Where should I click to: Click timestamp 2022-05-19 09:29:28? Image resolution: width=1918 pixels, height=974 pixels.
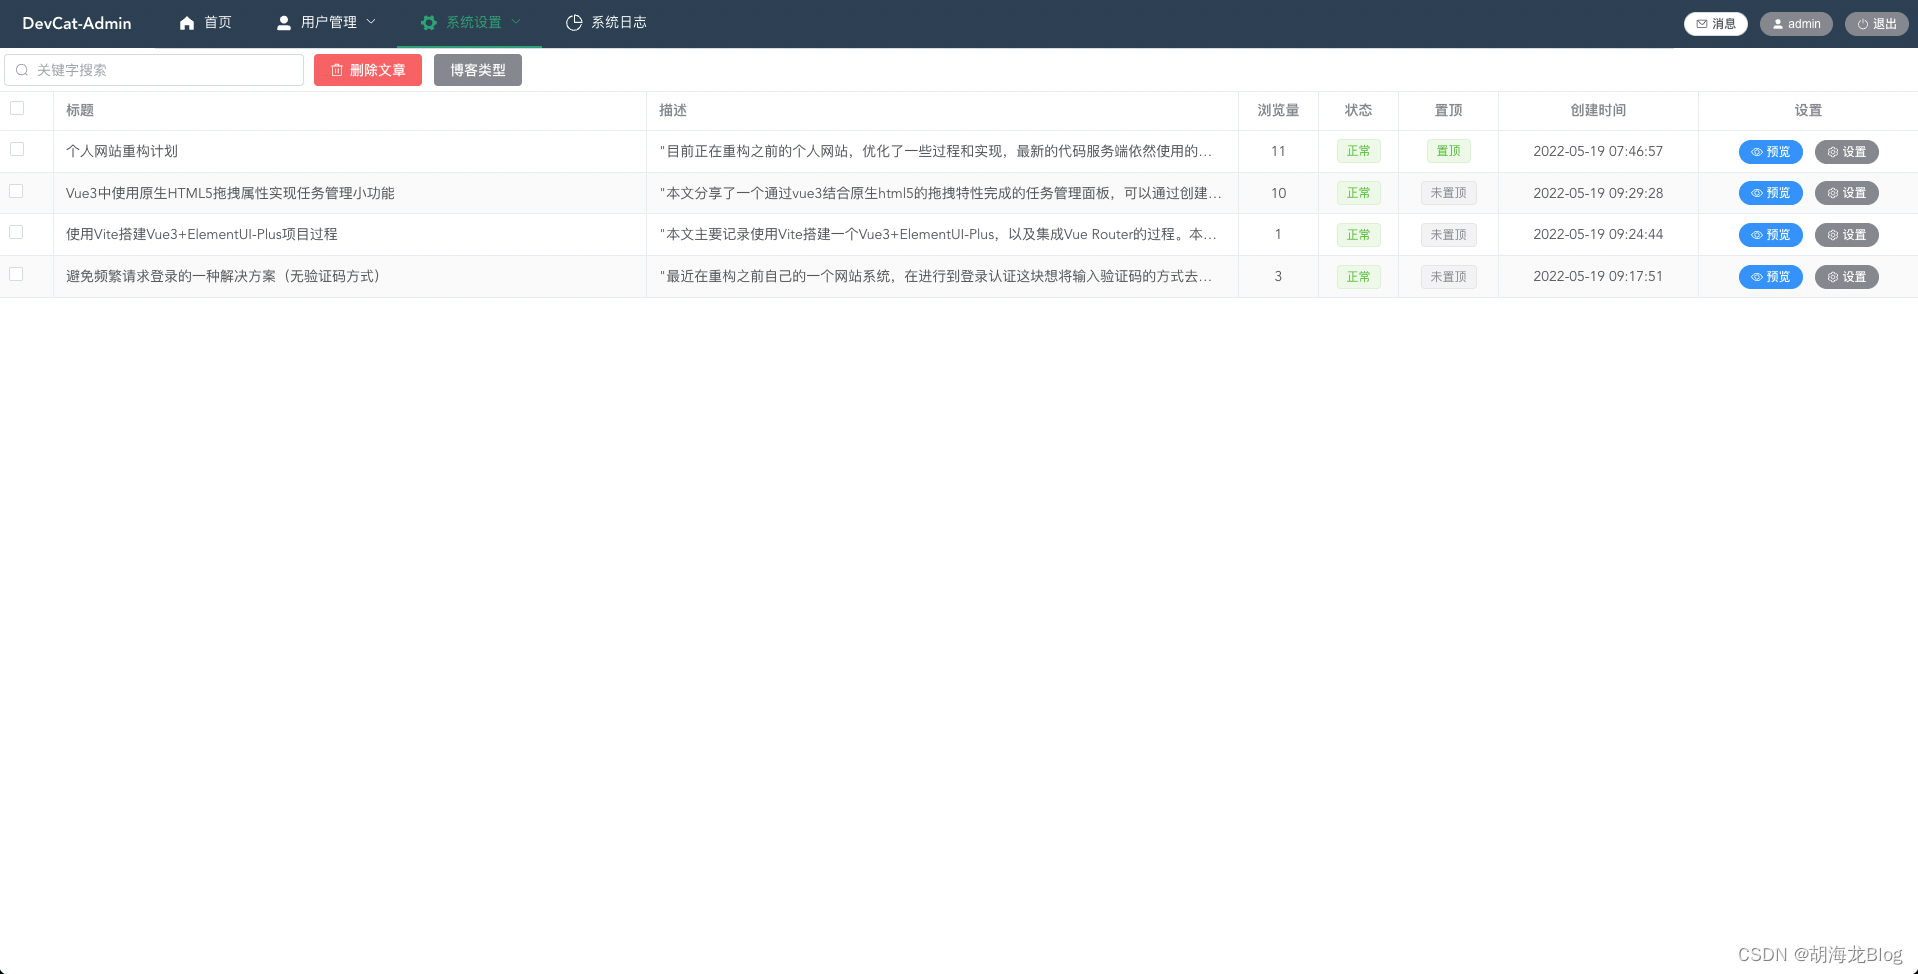click(x=1598, y=193)
